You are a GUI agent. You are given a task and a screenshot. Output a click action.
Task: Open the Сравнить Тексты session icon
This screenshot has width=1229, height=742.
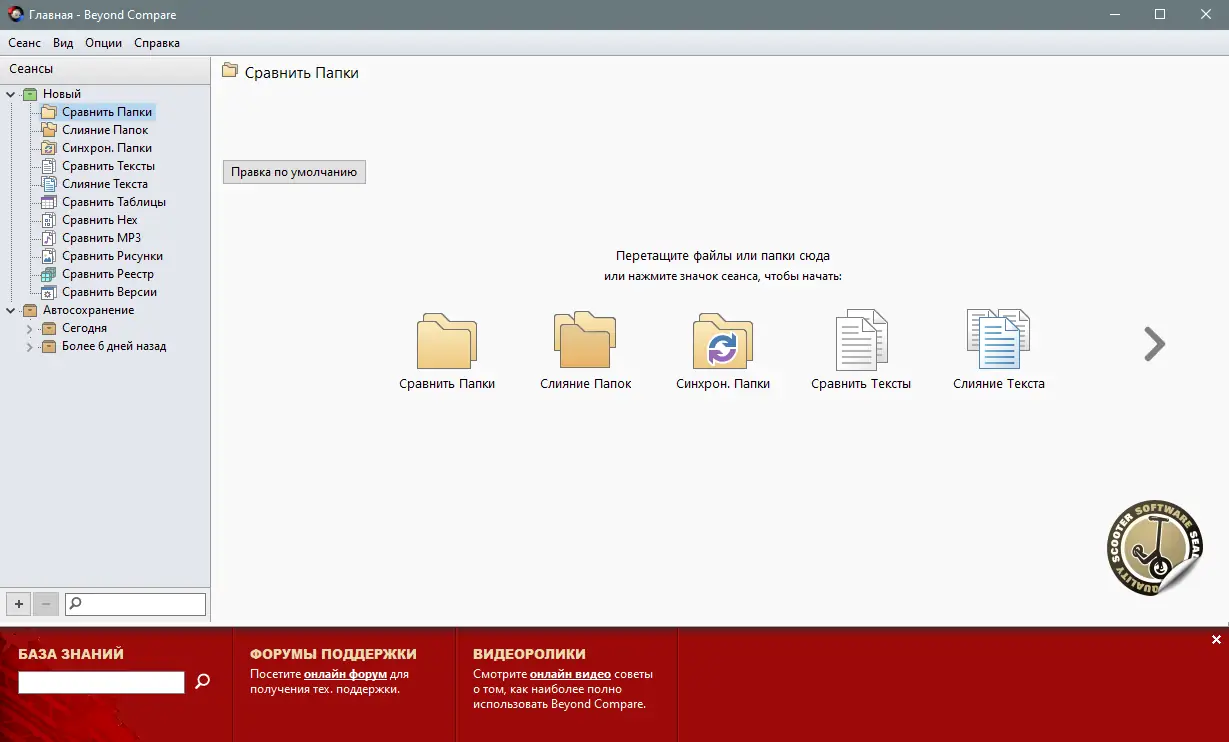coord(861,340)
